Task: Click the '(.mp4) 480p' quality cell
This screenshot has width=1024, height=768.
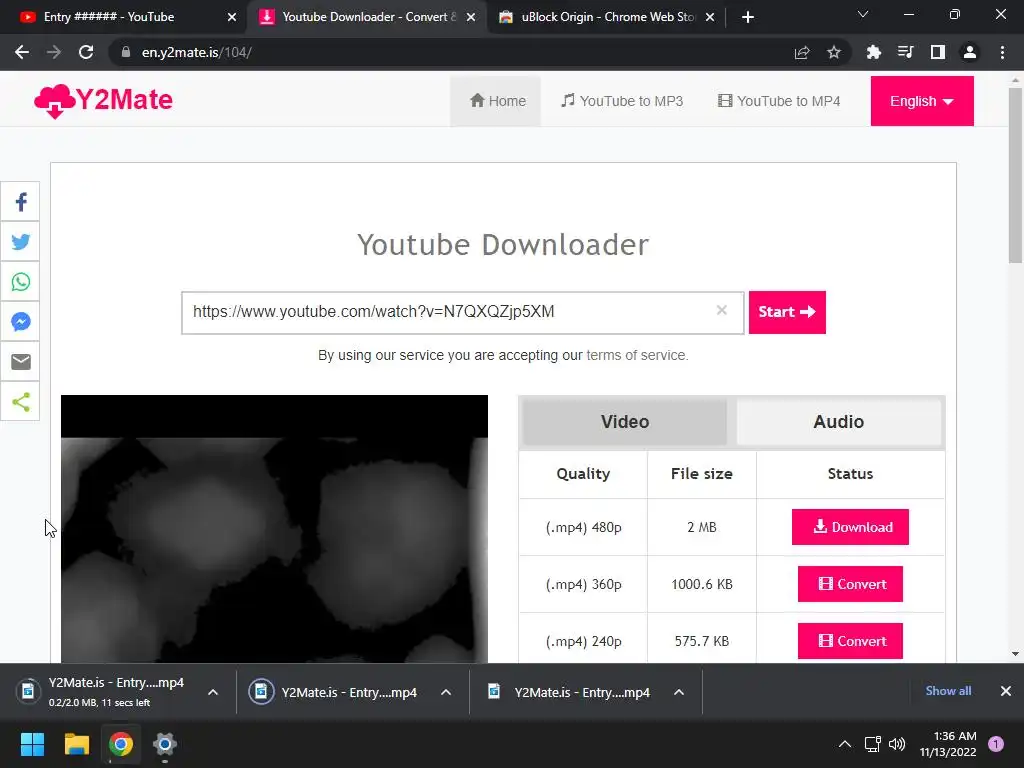Action: 583,527
